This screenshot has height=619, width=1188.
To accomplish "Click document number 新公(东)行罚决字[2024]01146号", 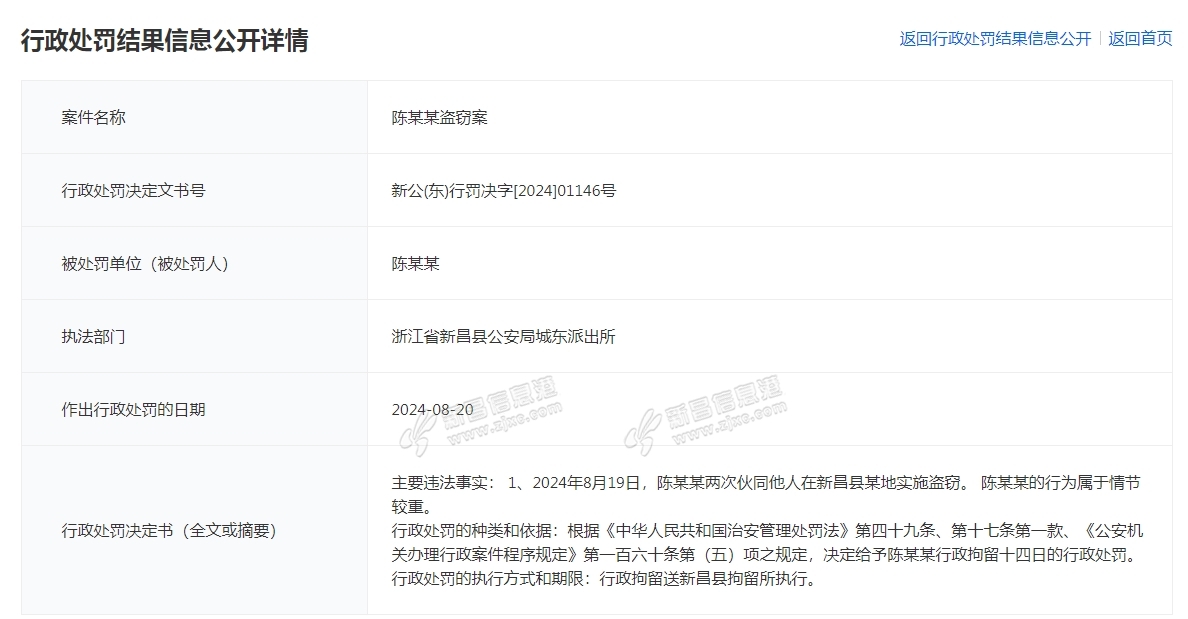I will (x=504, y=190).
